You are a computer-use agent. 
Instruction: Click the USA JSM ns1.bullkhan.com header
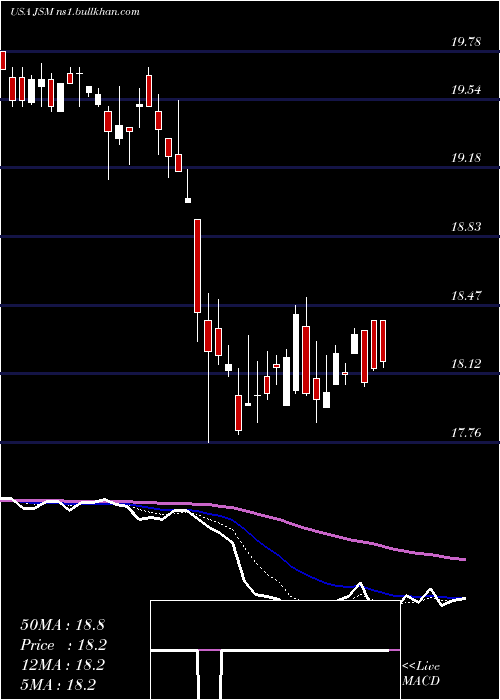coord(75,12)
